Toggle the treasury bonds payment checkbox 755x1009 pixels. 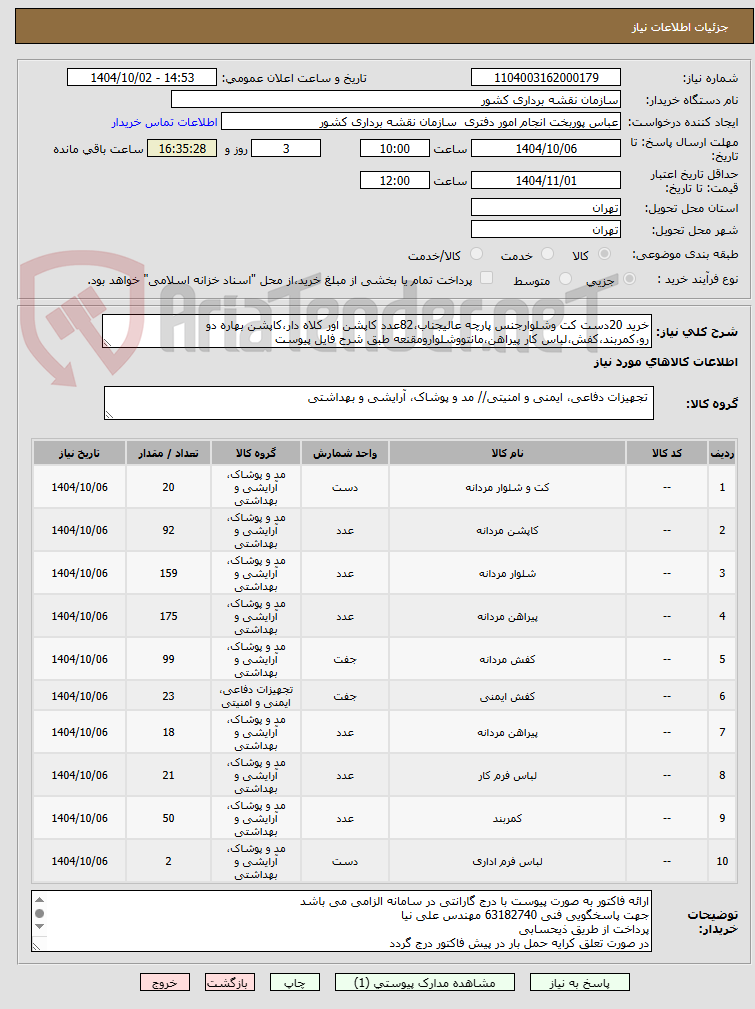point(487,278)
